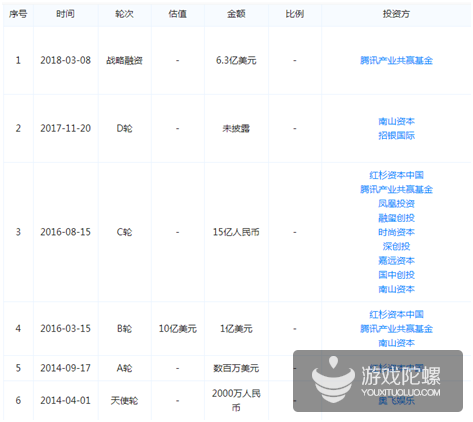Screen dimensions: 473x422
Task: Open the 国中创投 investor link
Action: point(396,275)
